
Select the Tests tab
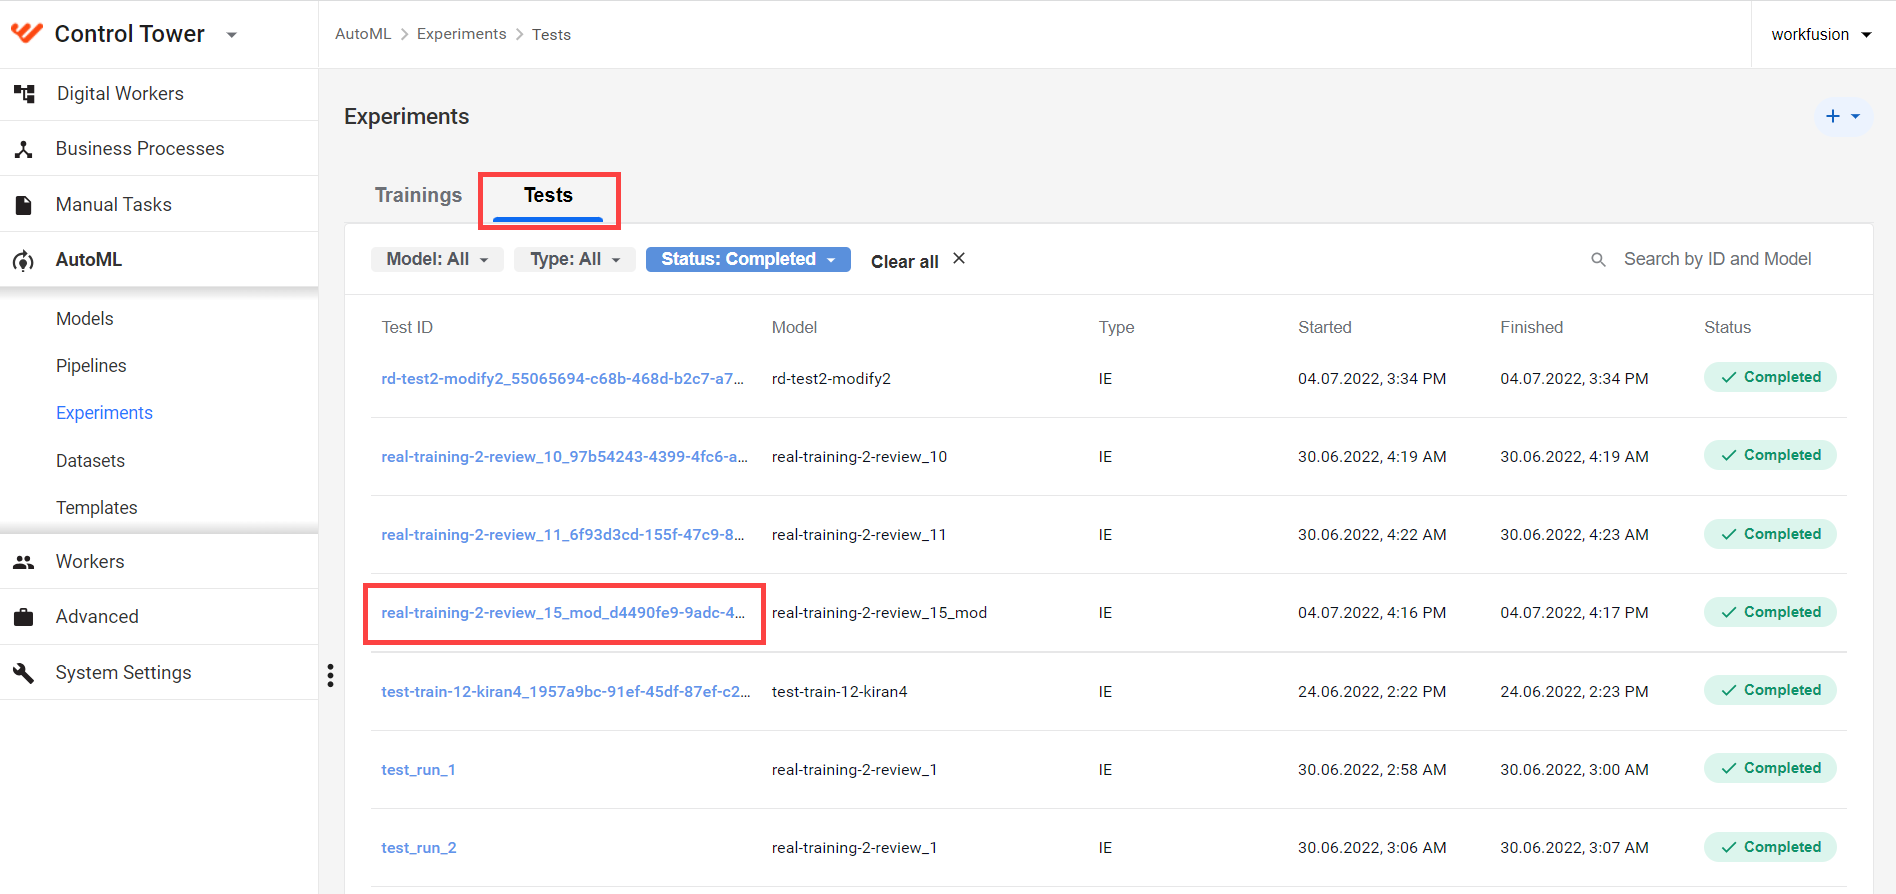pyautogui.click(x=549, y=195)
